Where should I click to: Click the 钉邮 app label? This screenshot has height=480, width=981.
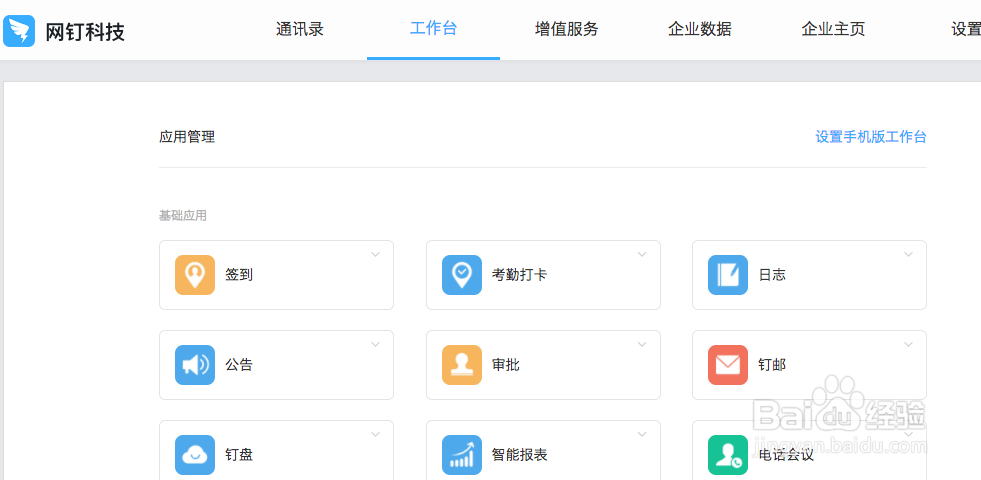[772, 365]
